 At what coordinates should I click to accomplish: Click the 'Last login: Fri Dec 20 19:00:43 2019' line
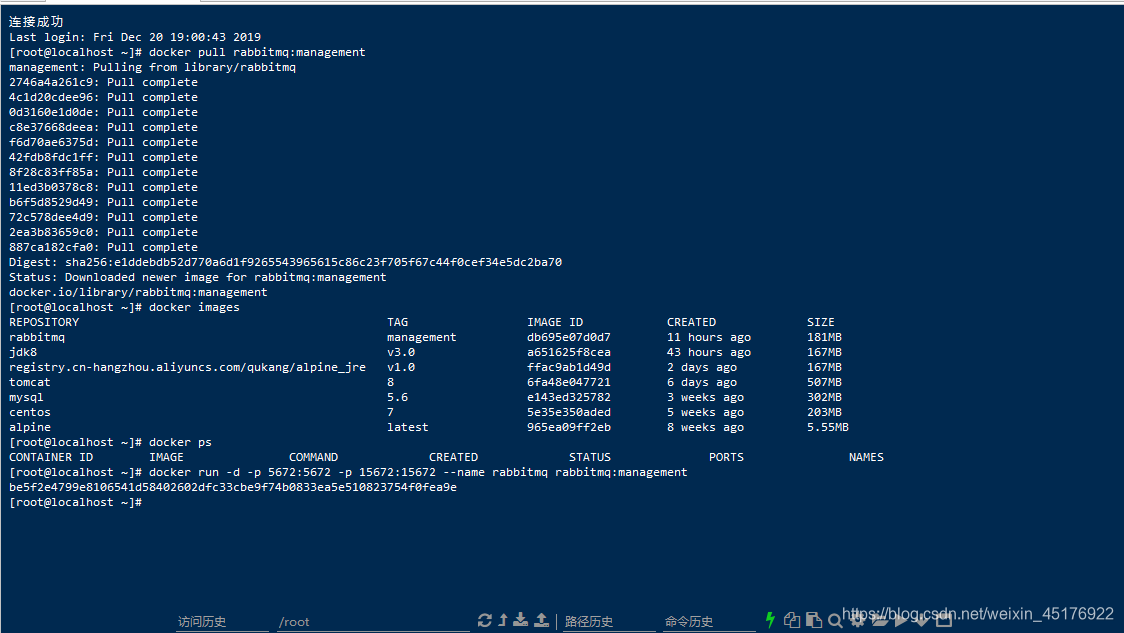coord(135,37)
